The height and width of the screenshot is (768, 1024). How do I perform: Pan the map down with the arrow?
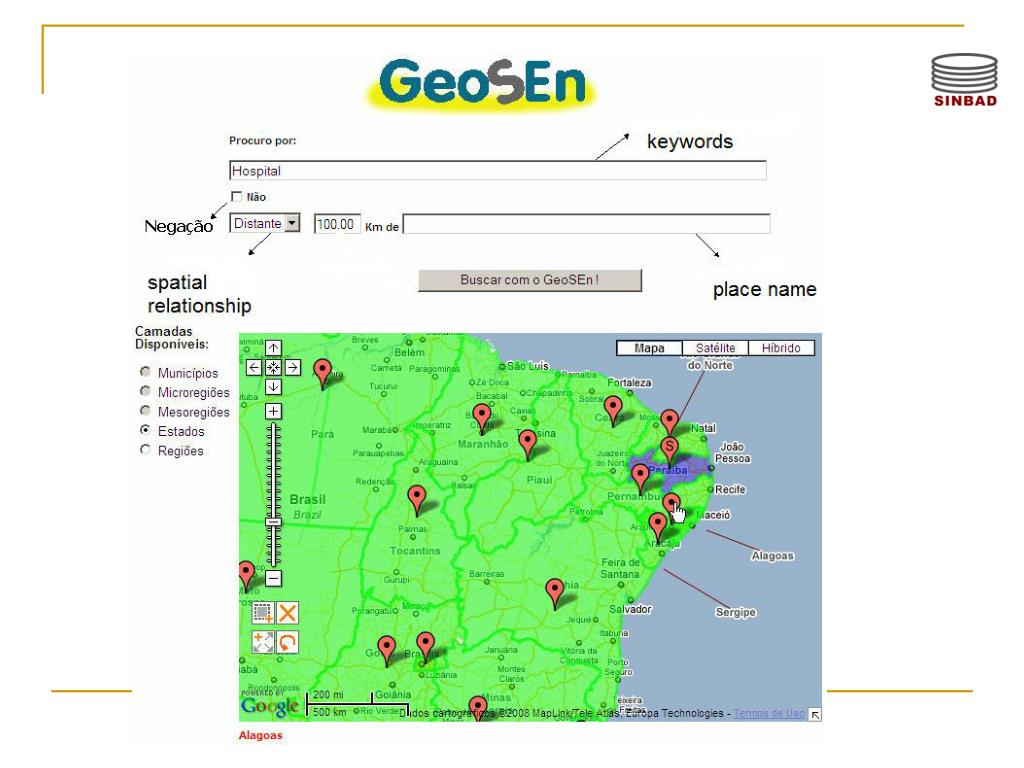274,387
